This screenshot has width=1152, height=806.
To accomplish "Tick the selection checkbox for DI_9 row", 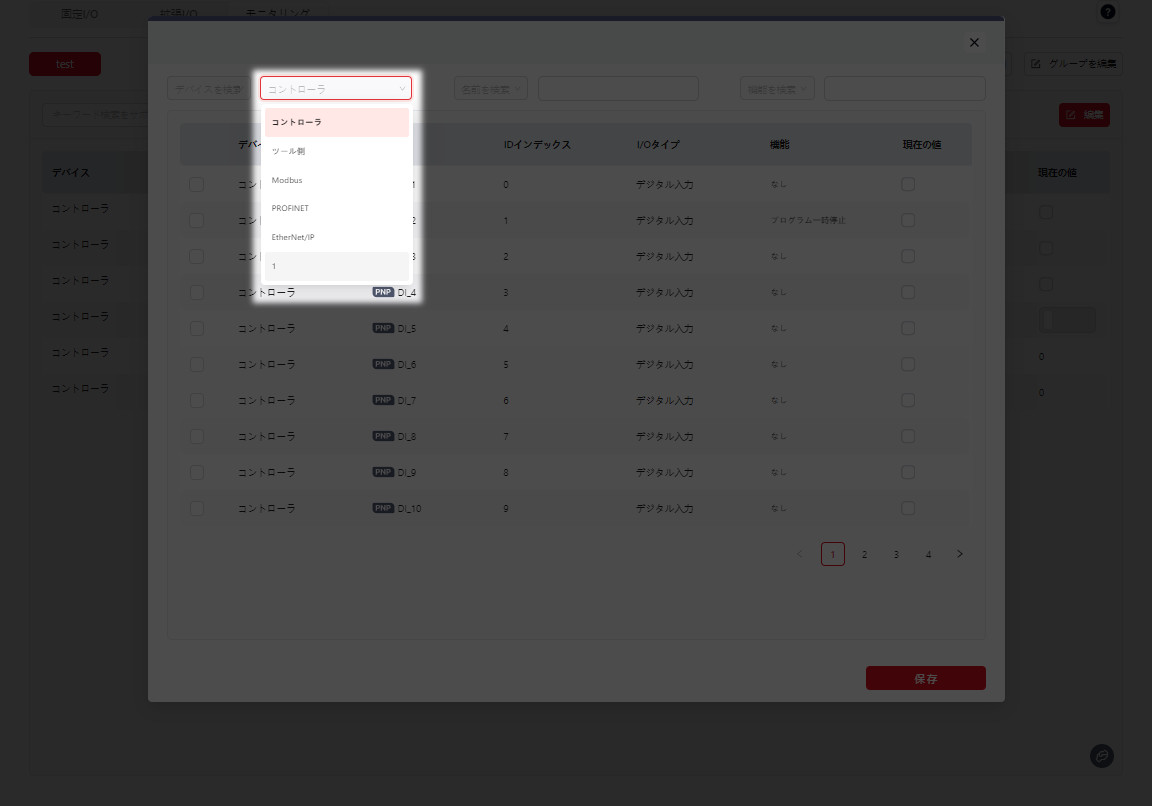I will pyautogui.click(x=196, y=472).
